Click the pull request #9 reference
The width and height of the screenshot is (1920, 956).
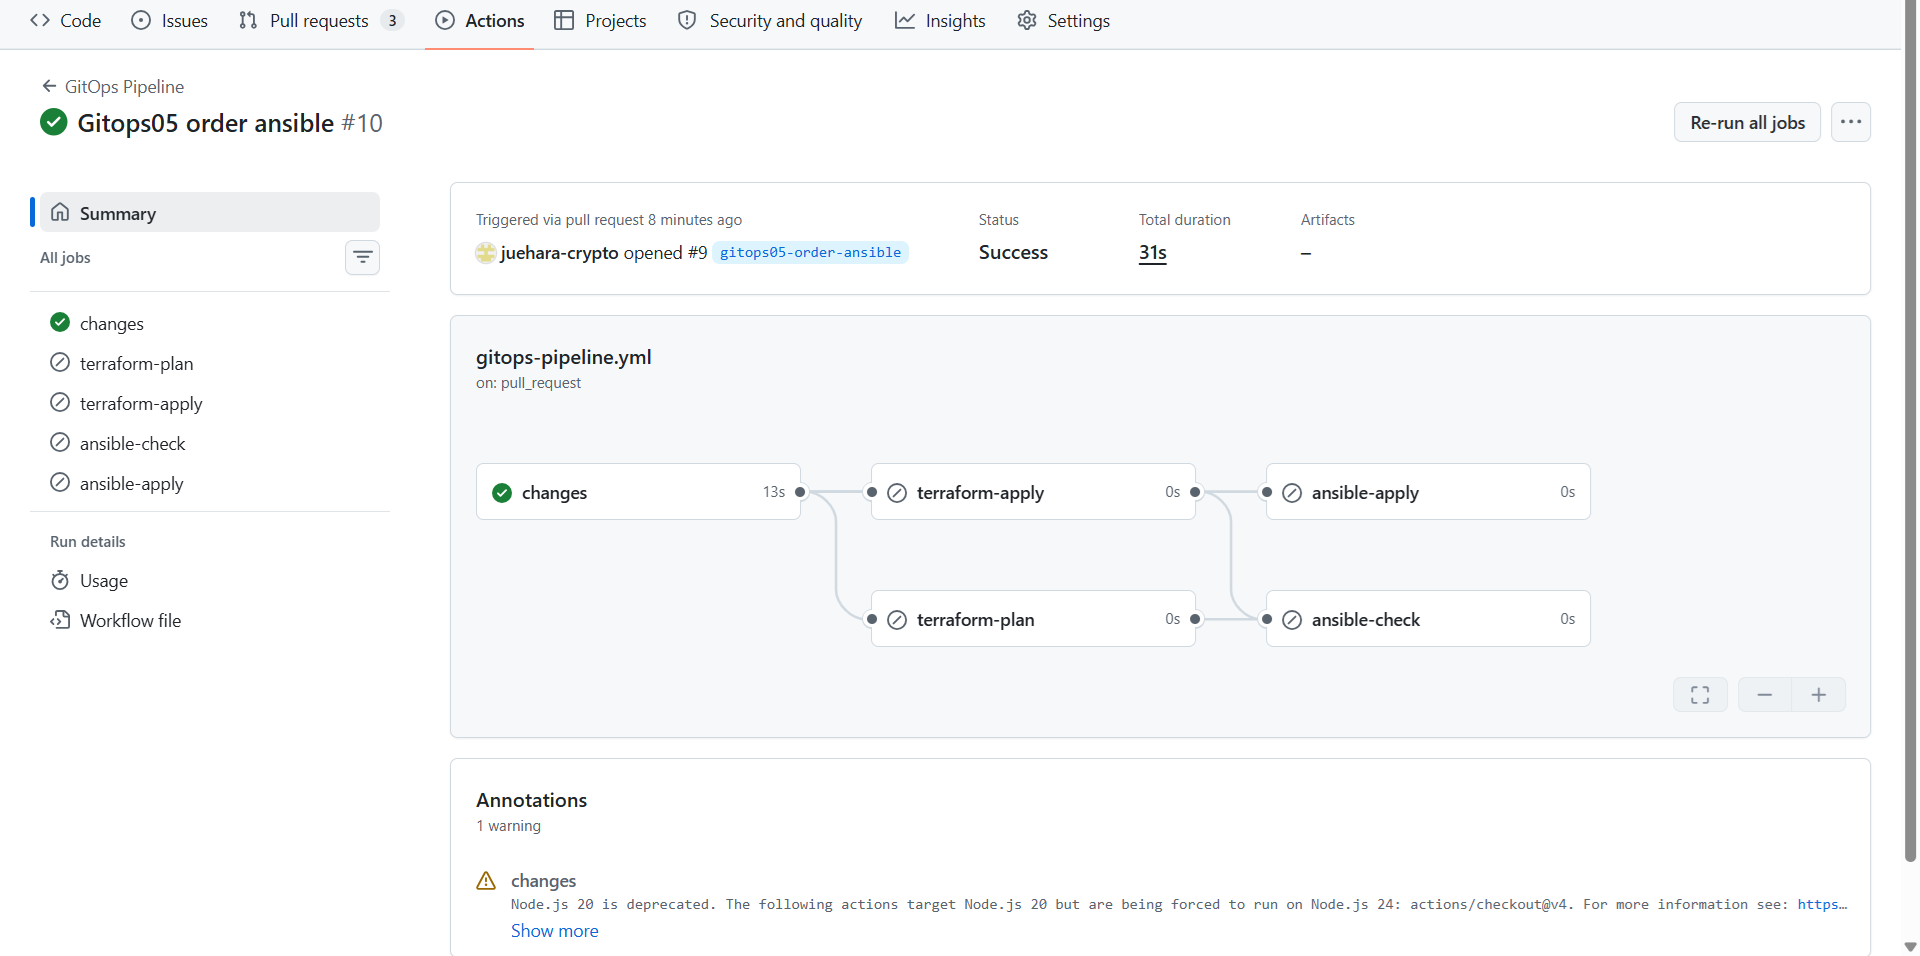click(x=697, y=253)
